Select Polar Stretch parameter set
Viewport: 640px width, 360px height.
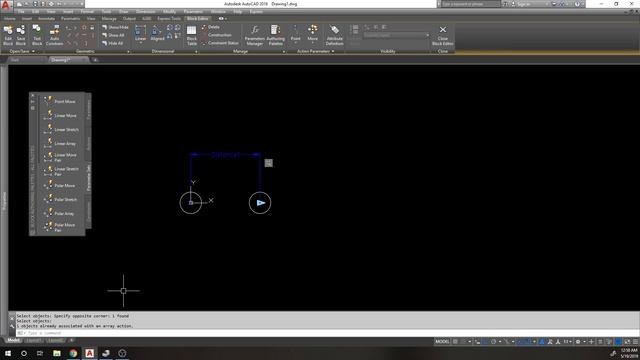click(62, 199)
